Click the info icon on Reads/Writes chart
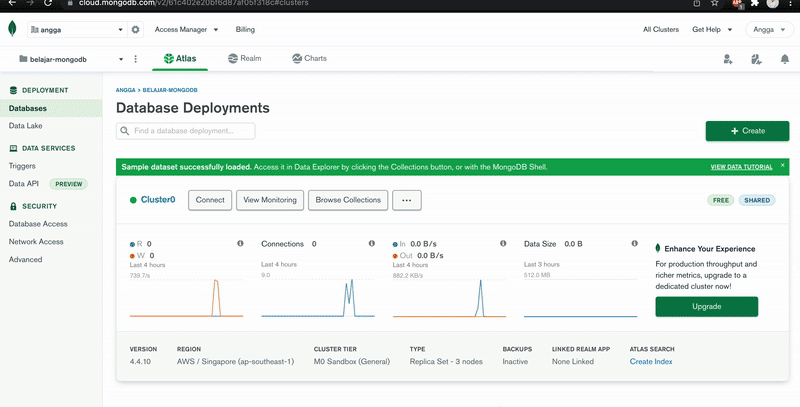The height and width of the screenshot is (407, 800). pyautogui.click(x=240, y=243)
